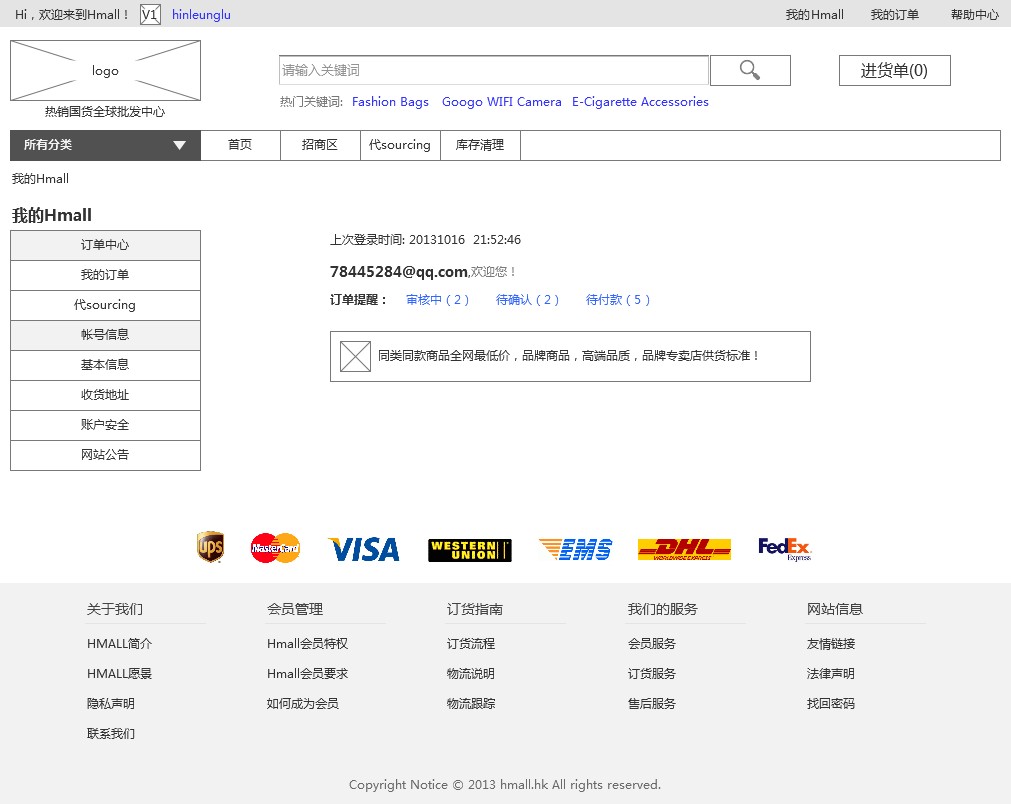Image resolution: width=1011 pixels, height=804 pixels.
Task: Click the MasterCard logo
Action: coord(275,548)
